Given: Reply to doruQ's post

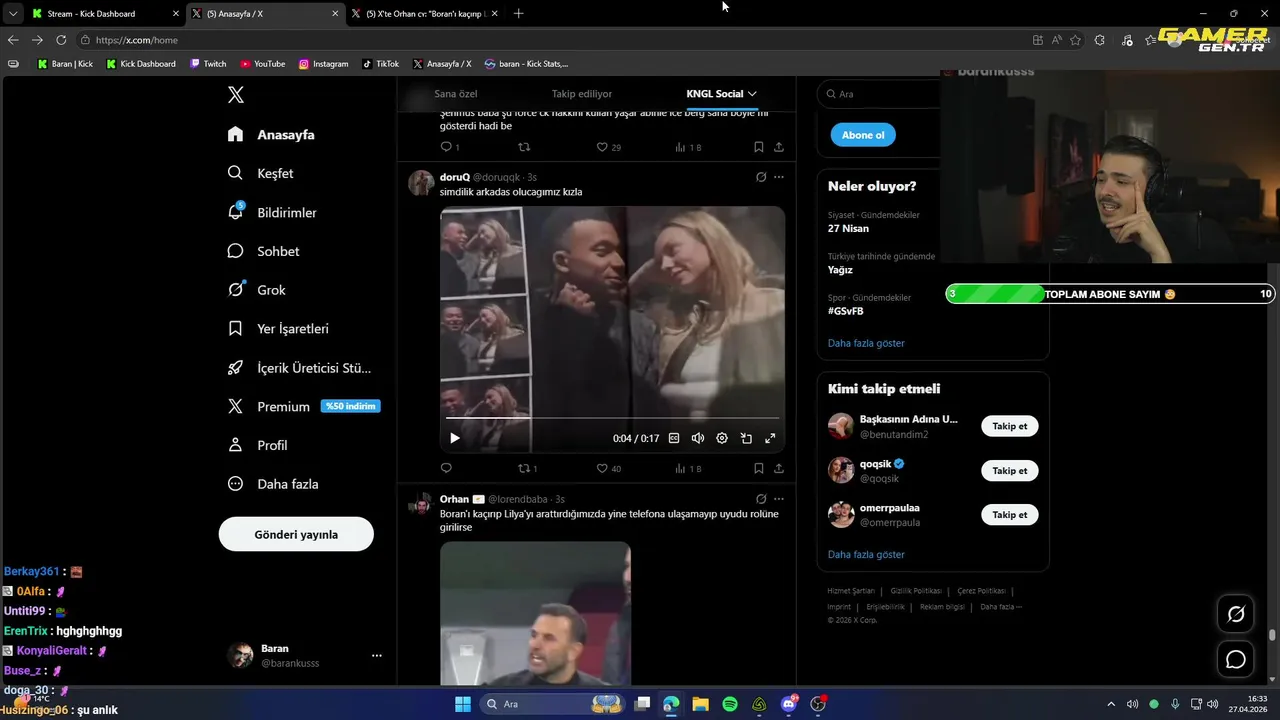Looking at the screenshot, I should coord(446,468).
